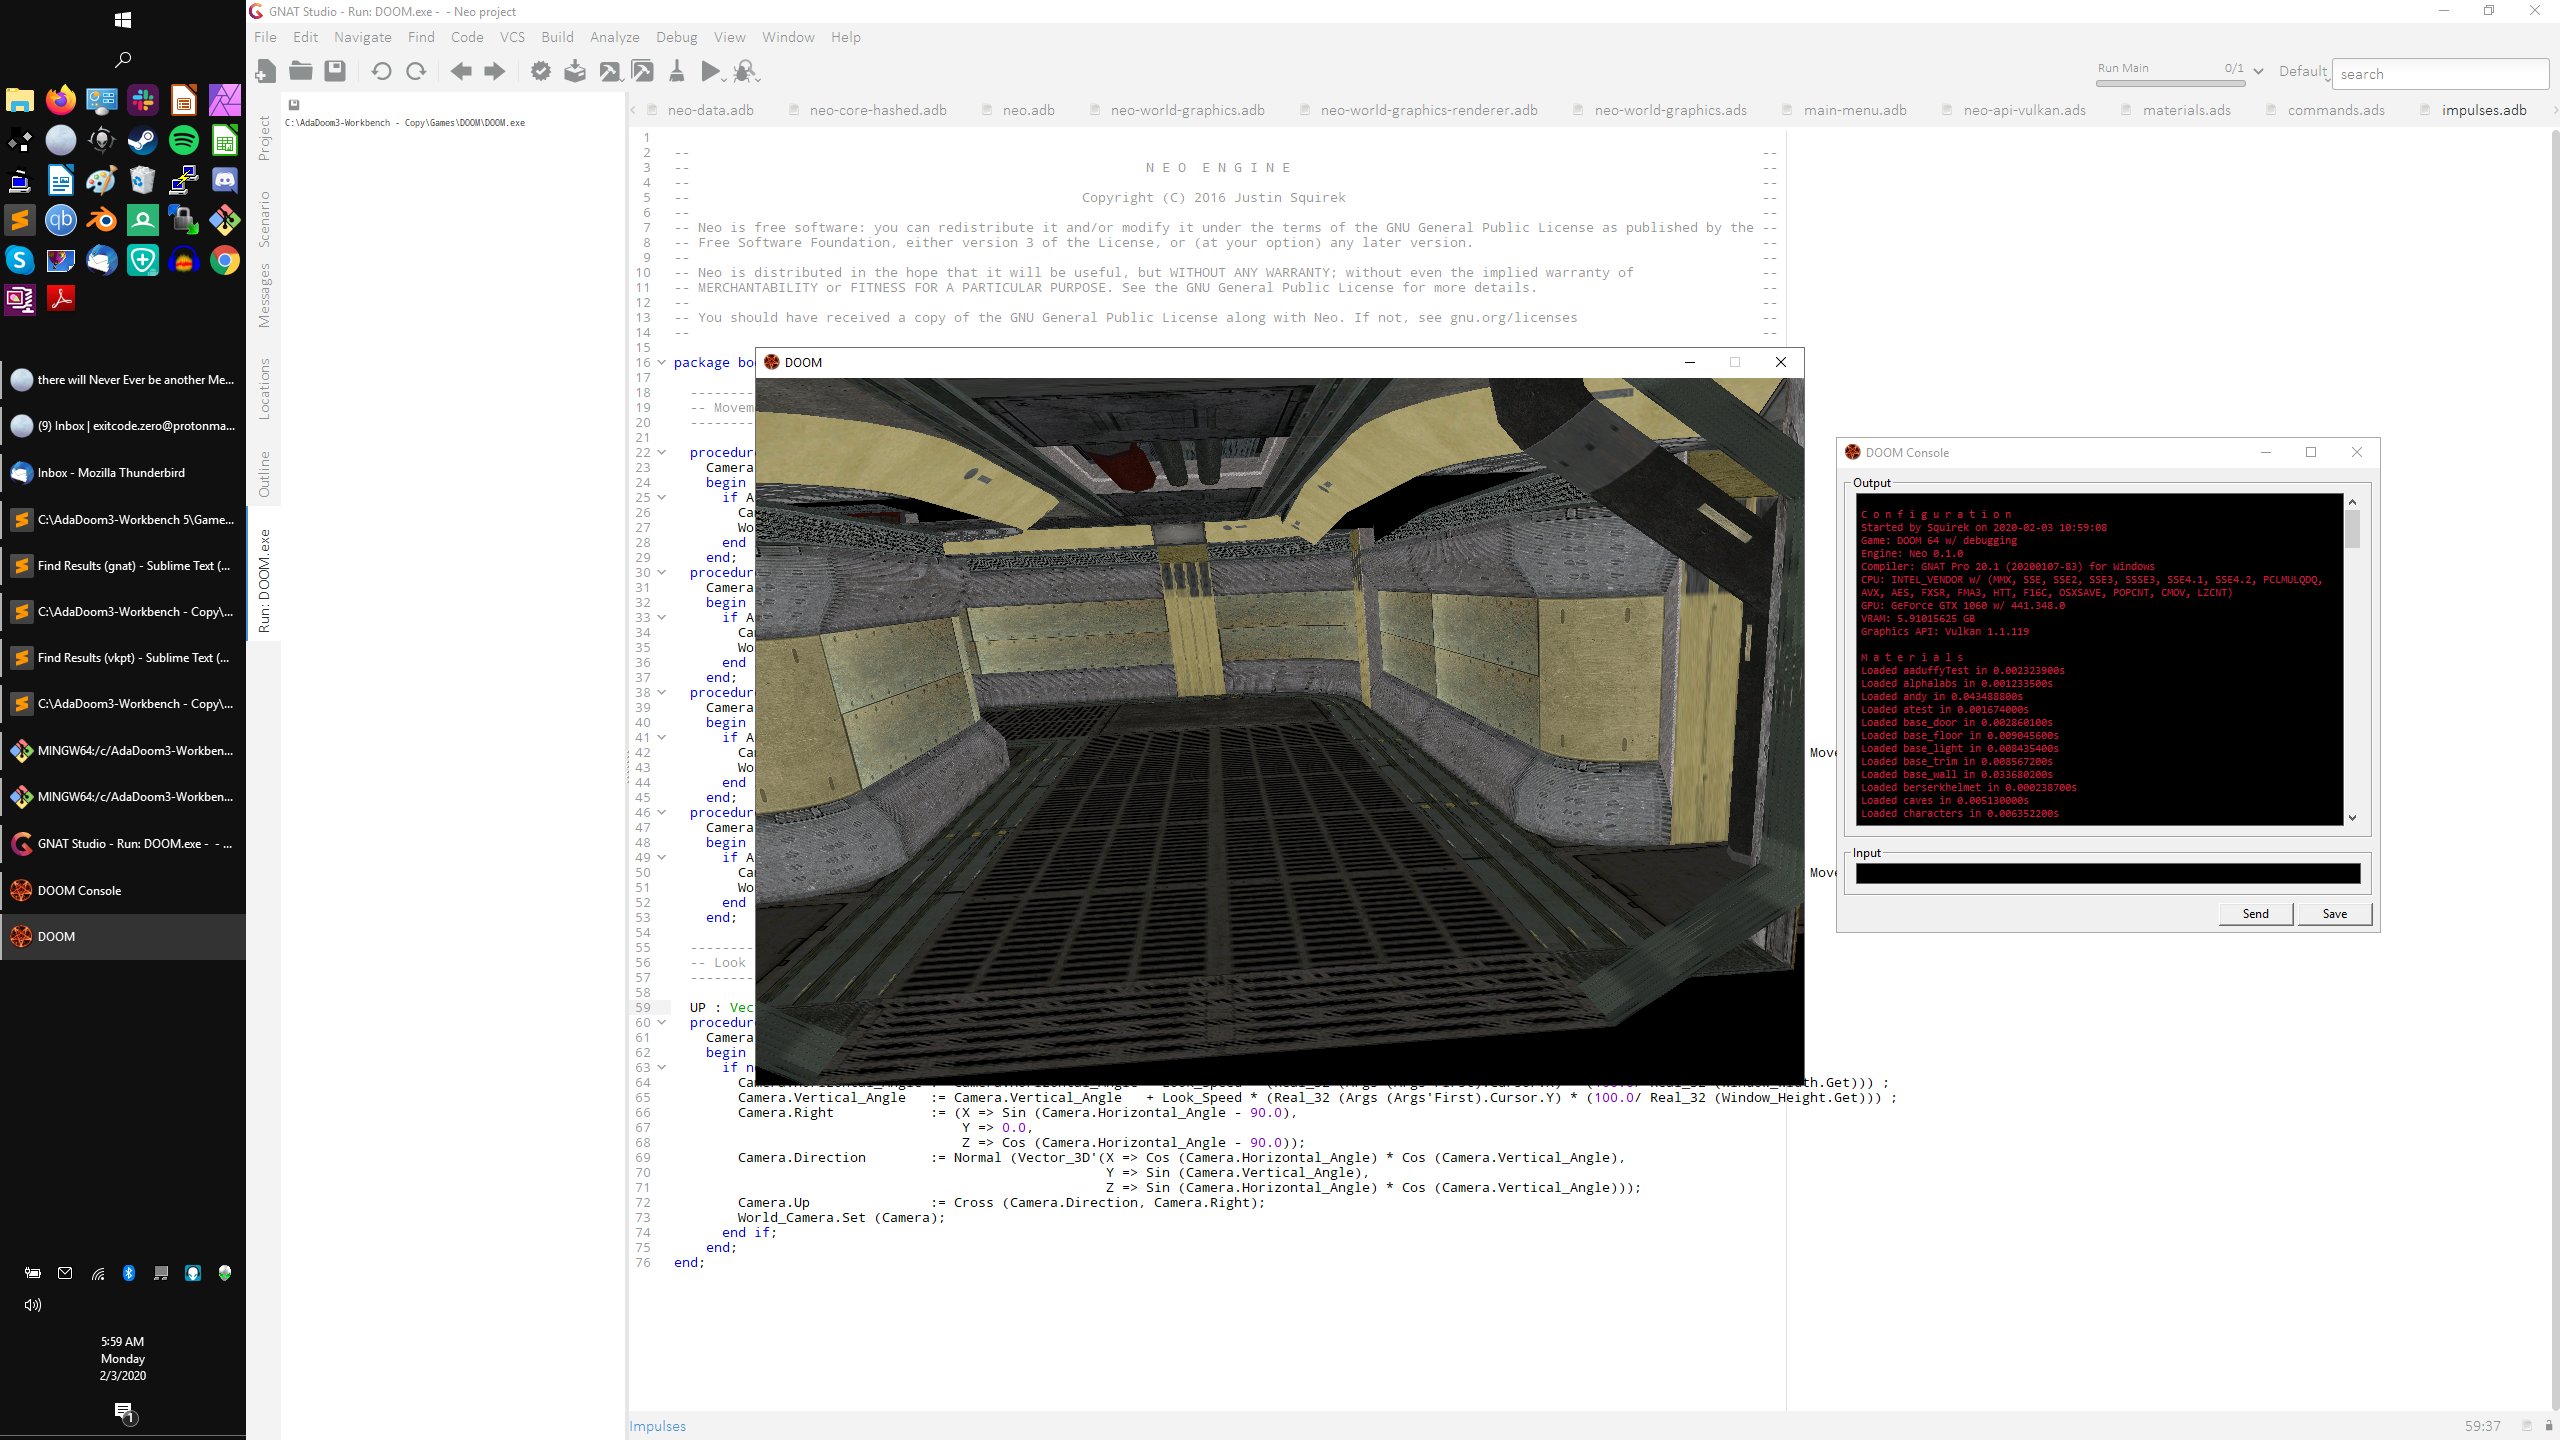This screenshot has width=2560, height=1440.
Task: Open the Messages side panel tab
Action: (x=264, y=295)
